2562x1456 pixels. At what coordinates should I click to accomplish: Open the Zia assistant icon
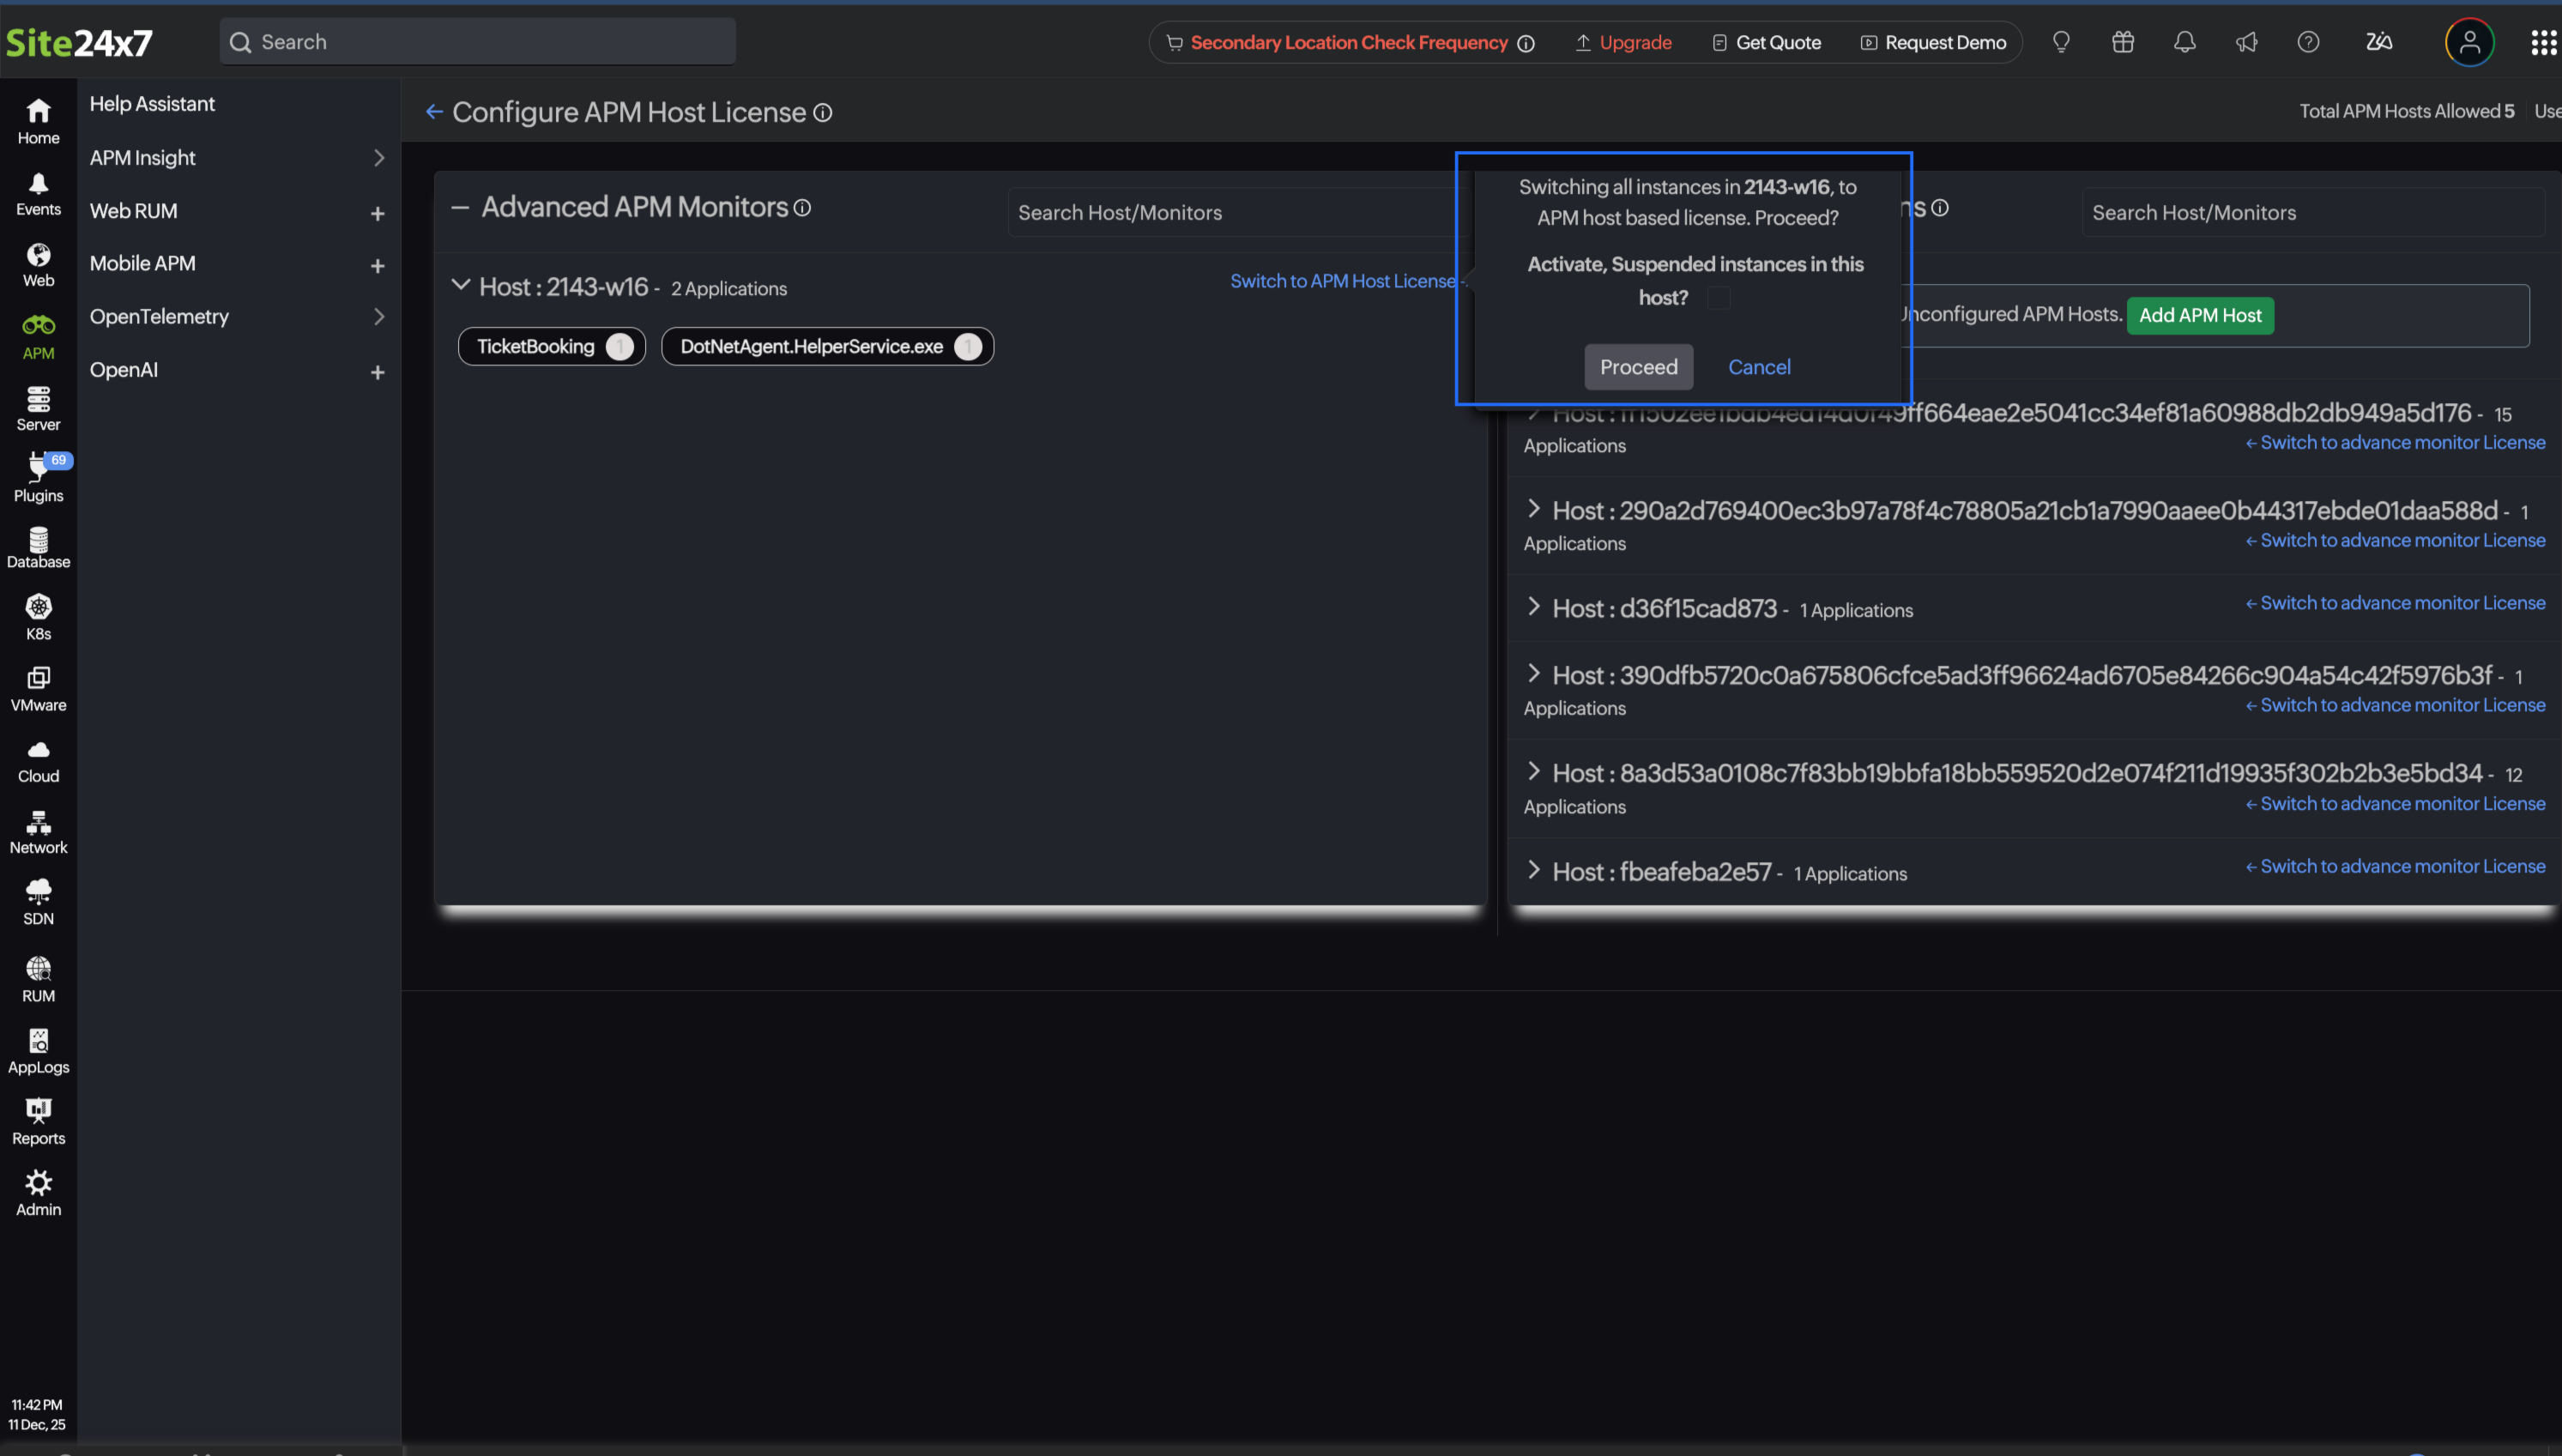pyautogui.click(x=2379, y=42)
